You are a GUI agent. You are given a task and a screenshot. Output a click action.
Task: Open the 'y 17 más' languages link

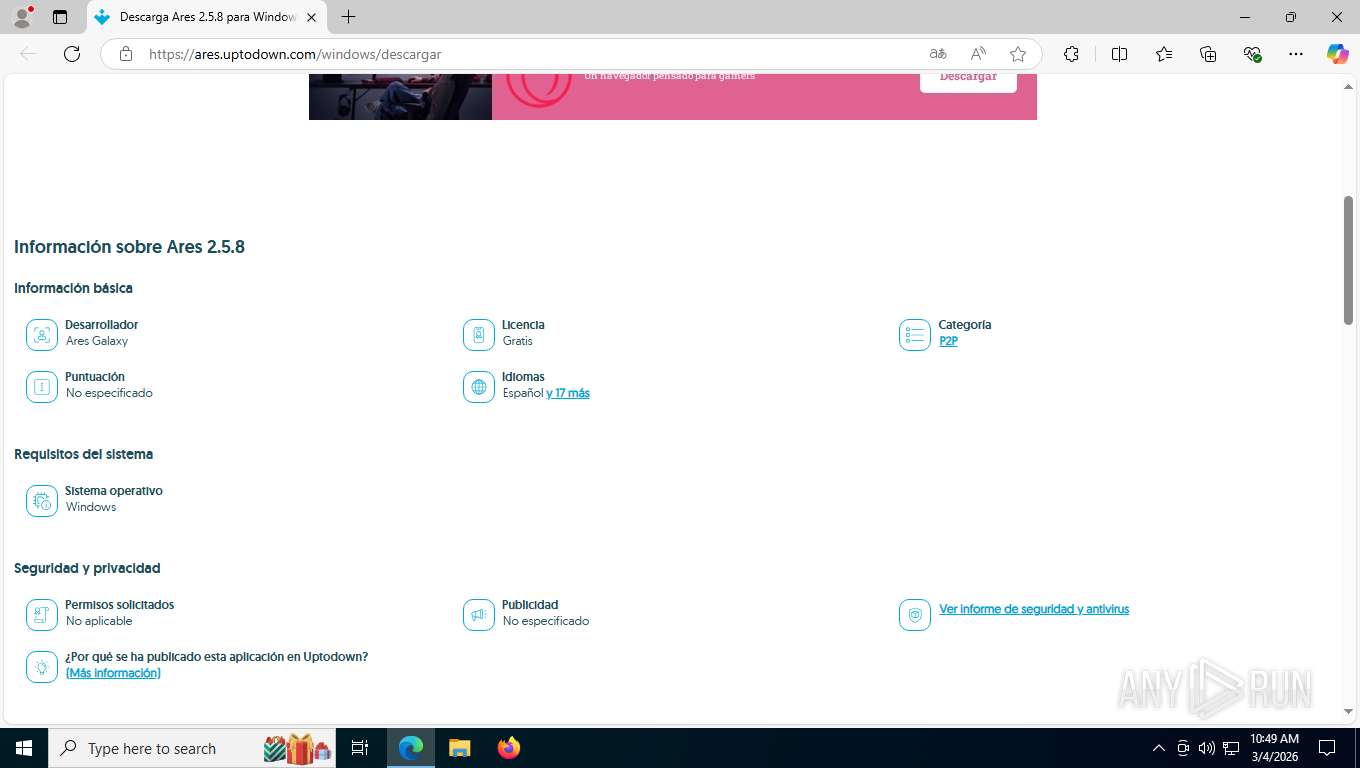point(568,393)
